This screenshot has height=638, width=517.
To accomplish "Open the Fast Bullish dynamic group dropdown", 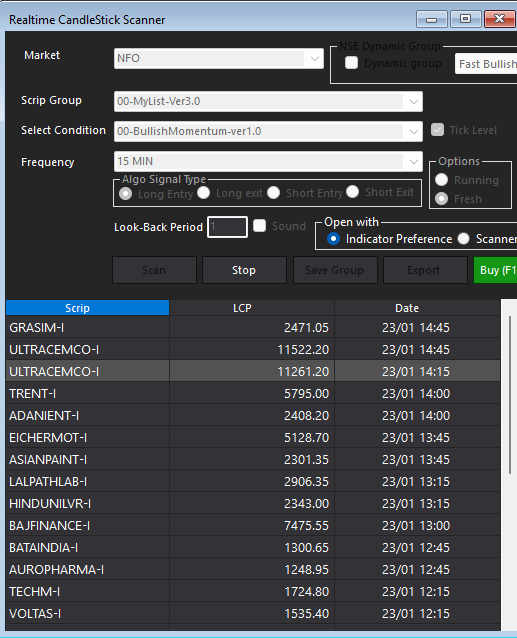I will [486, 64].
